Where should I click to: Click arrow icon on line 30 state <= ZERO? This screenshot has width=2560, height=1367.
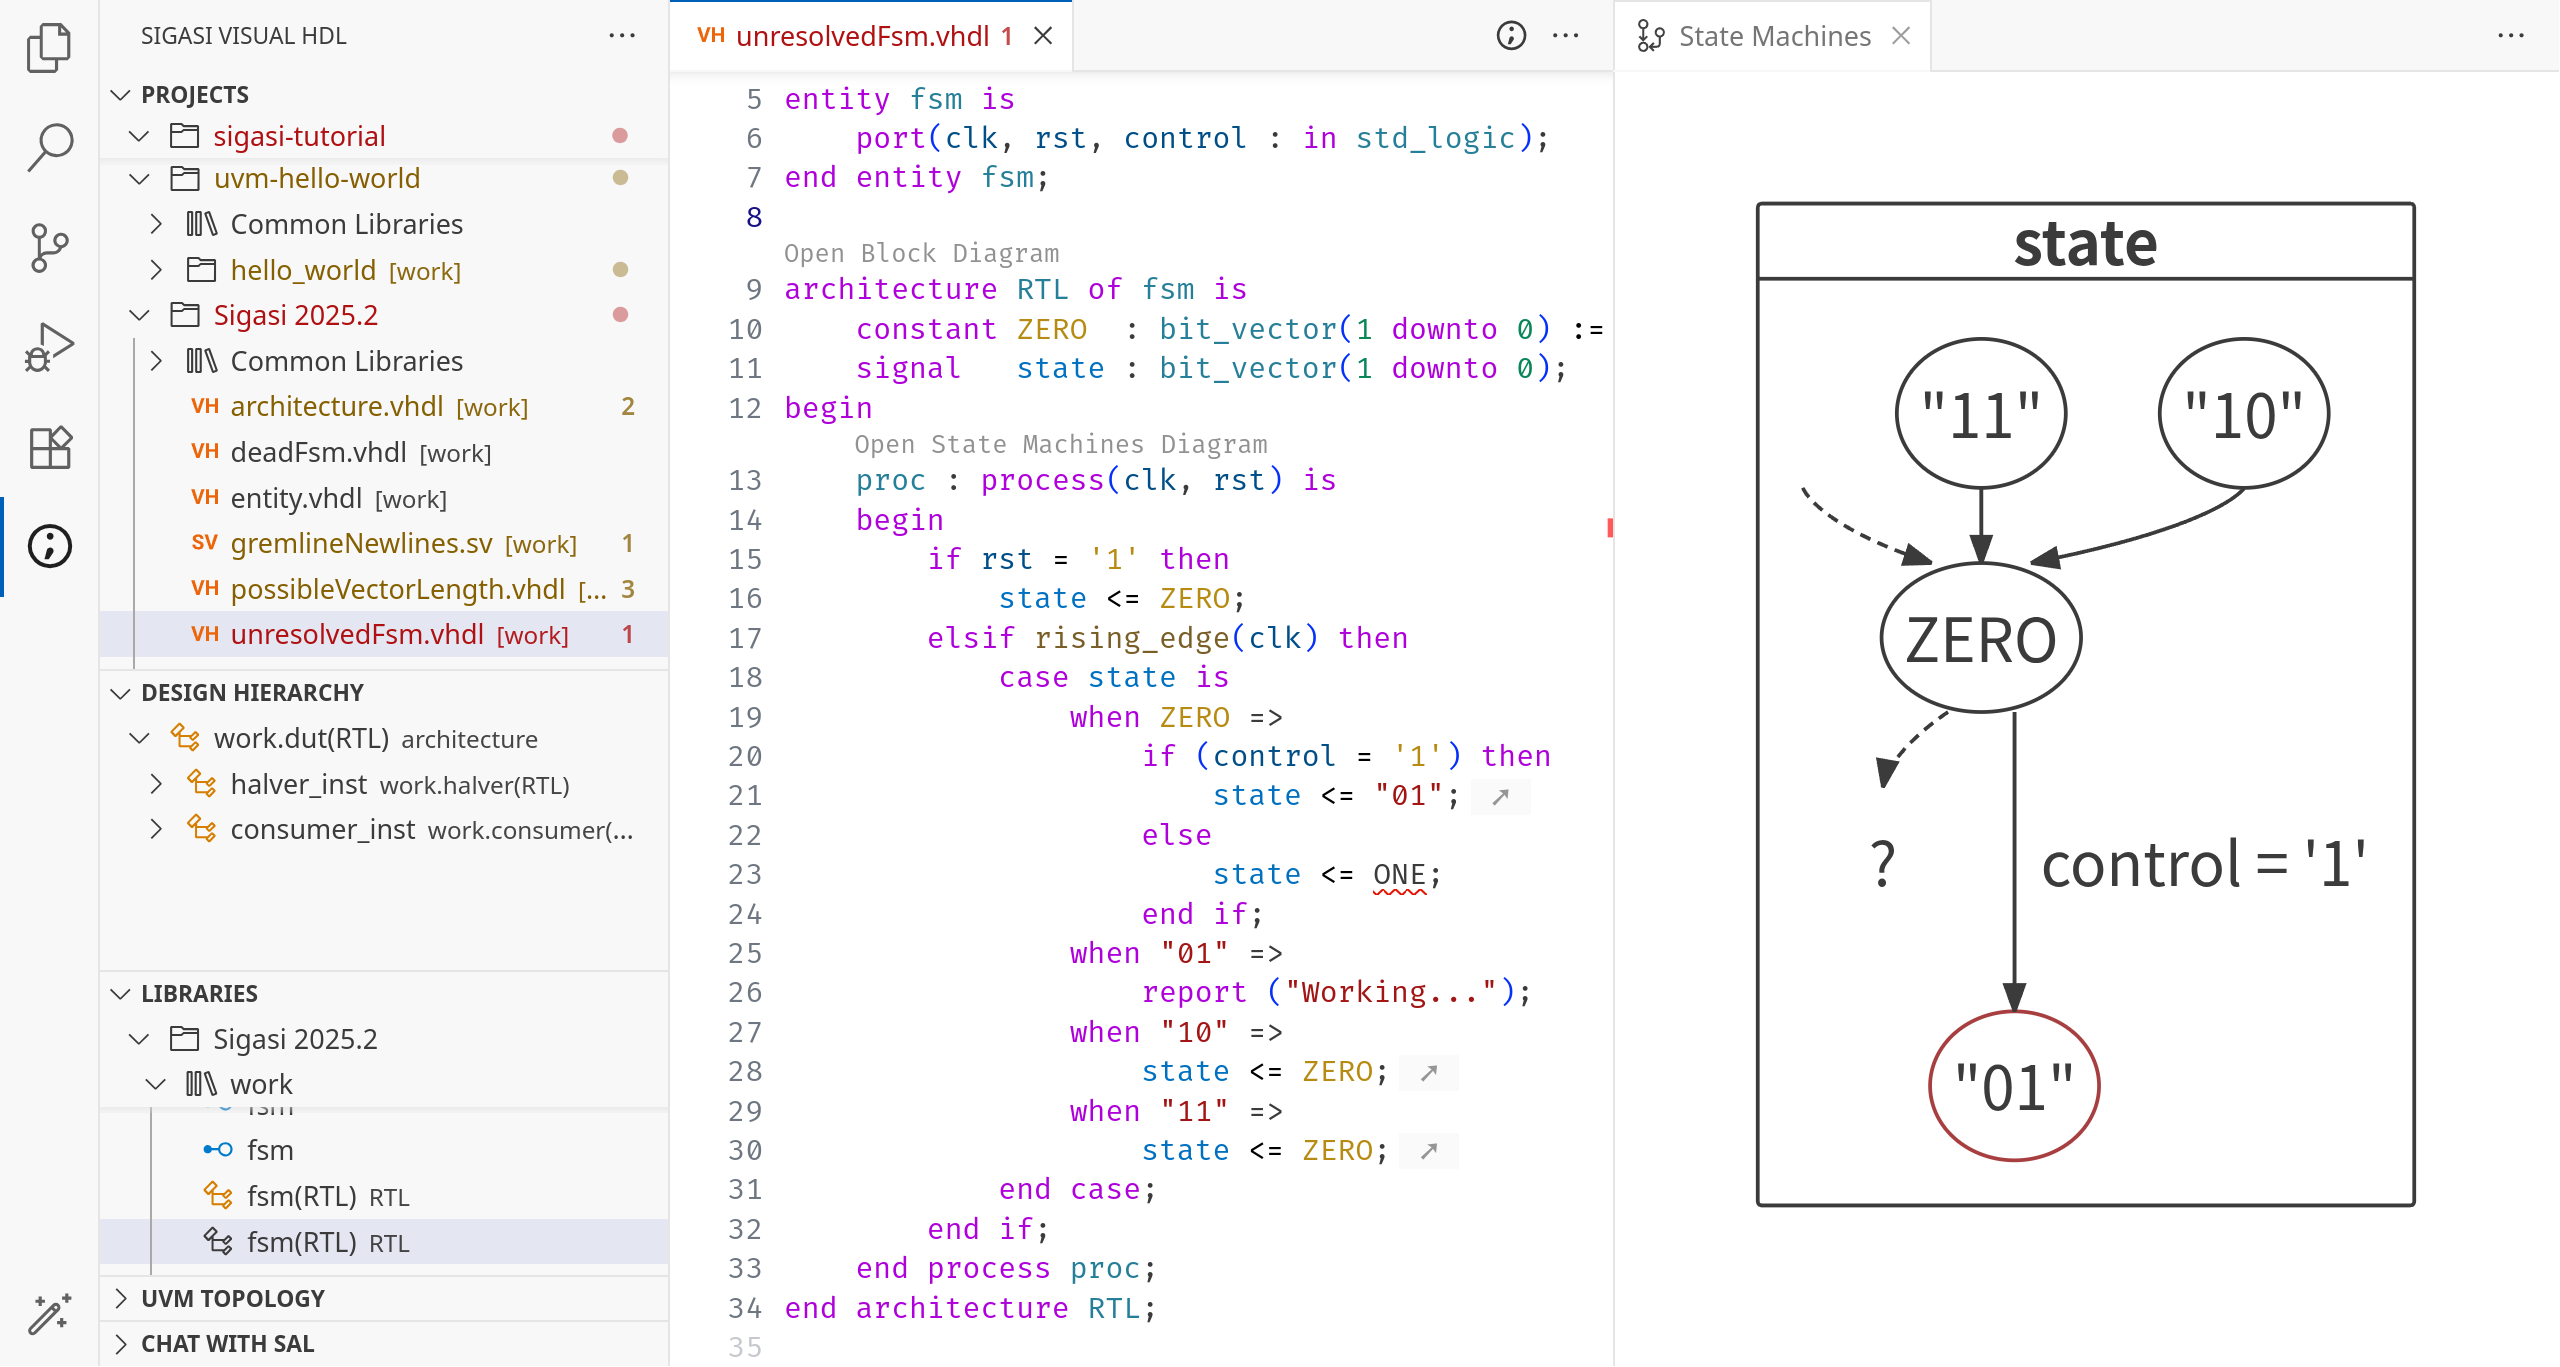tap(1429, 1151)
